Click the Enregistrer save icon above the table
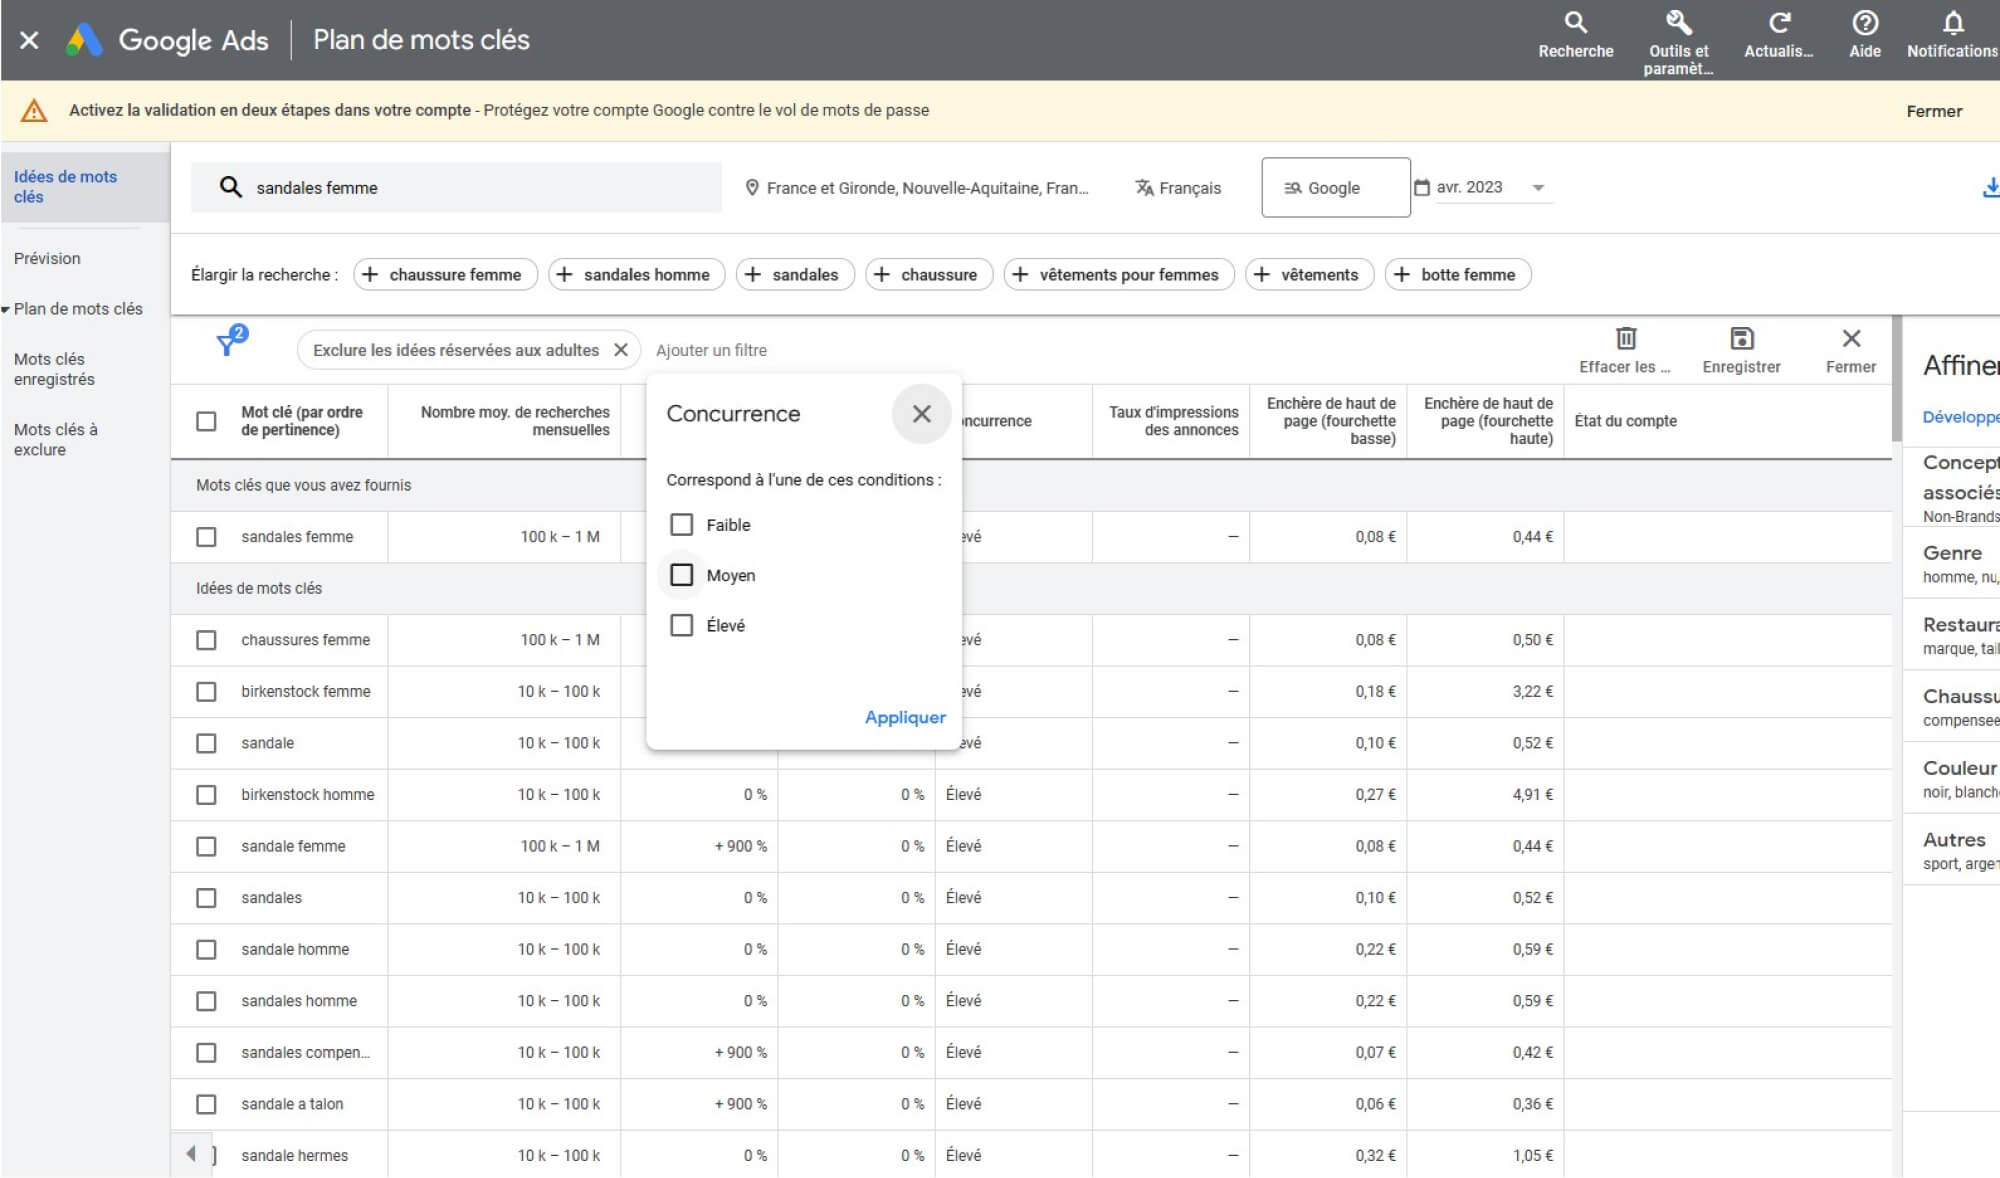Screen dimensions: 2000x1178 [x=1741, y=338]
